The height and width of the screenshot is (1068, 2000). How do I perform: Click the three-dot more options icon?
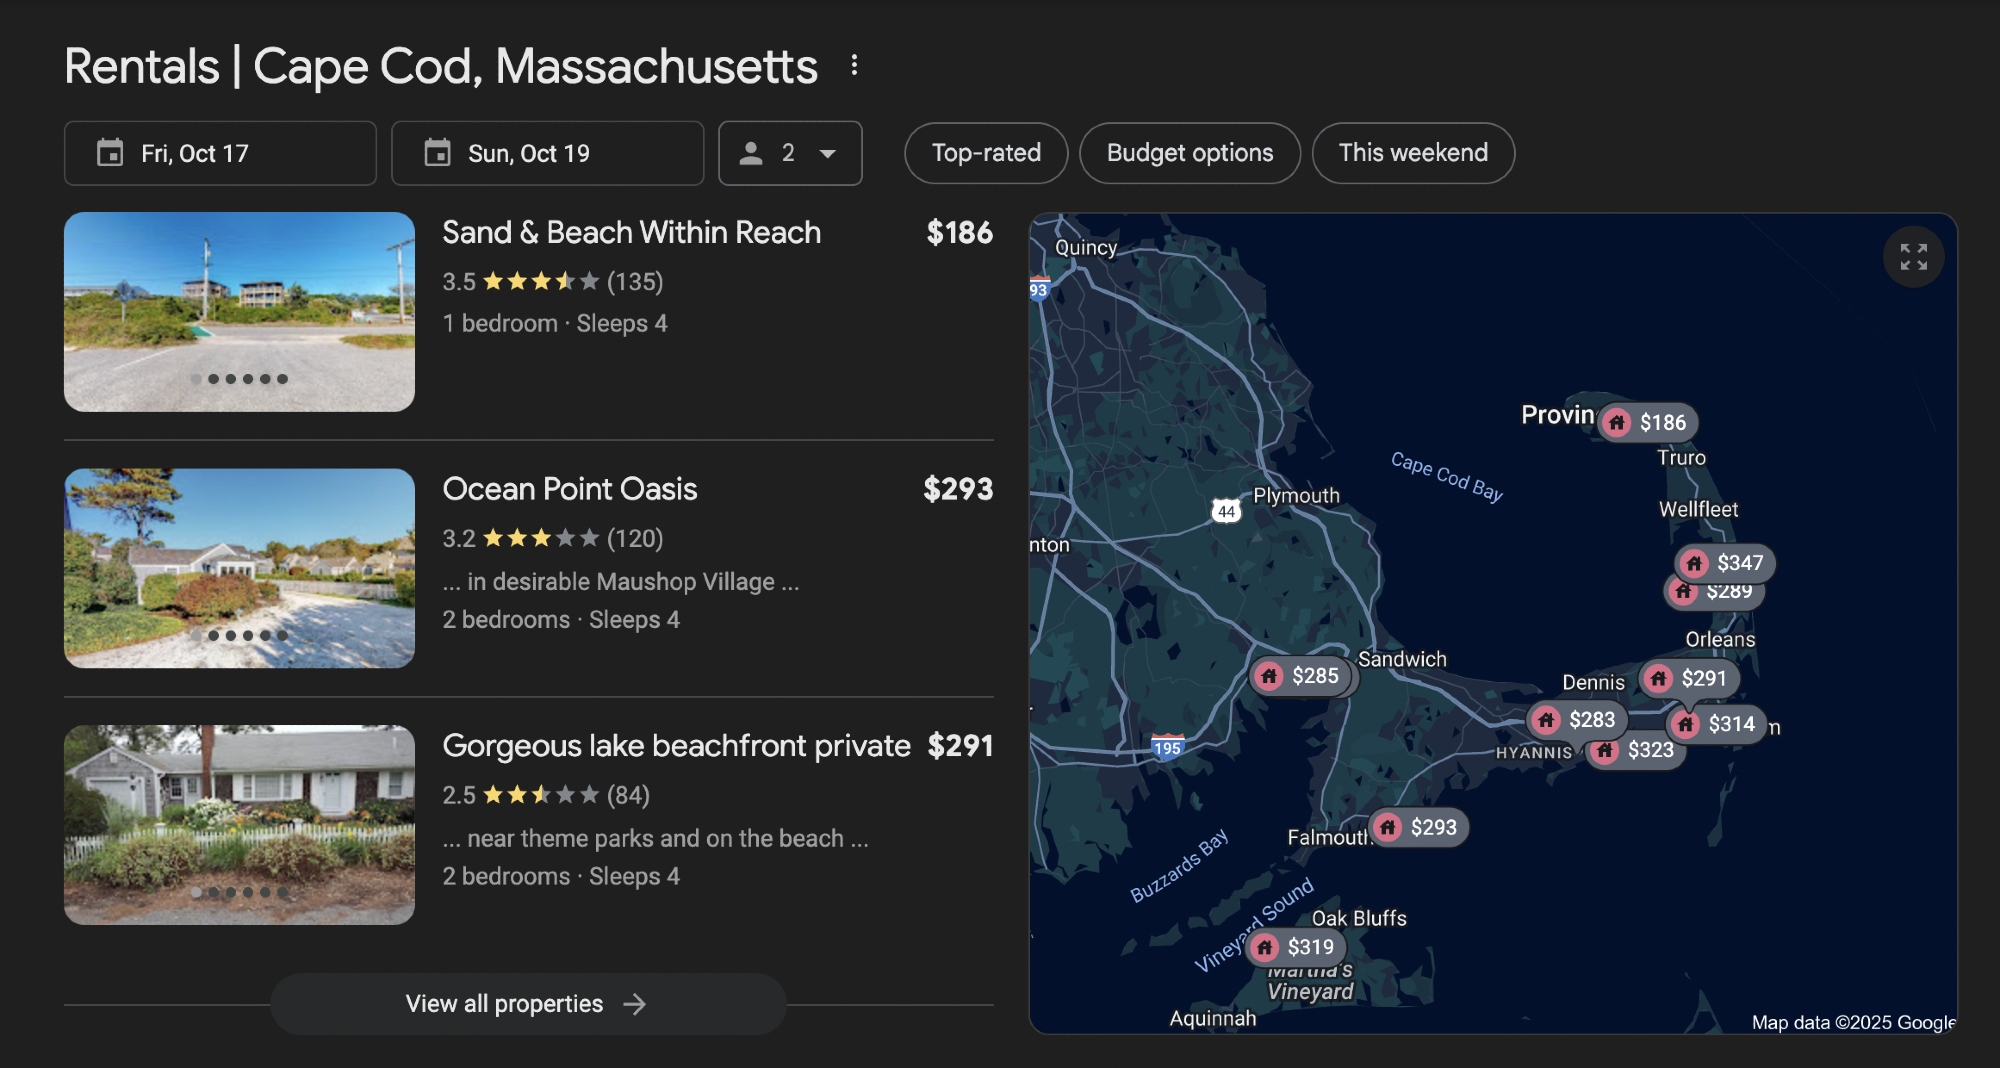(x=854, y=66)
